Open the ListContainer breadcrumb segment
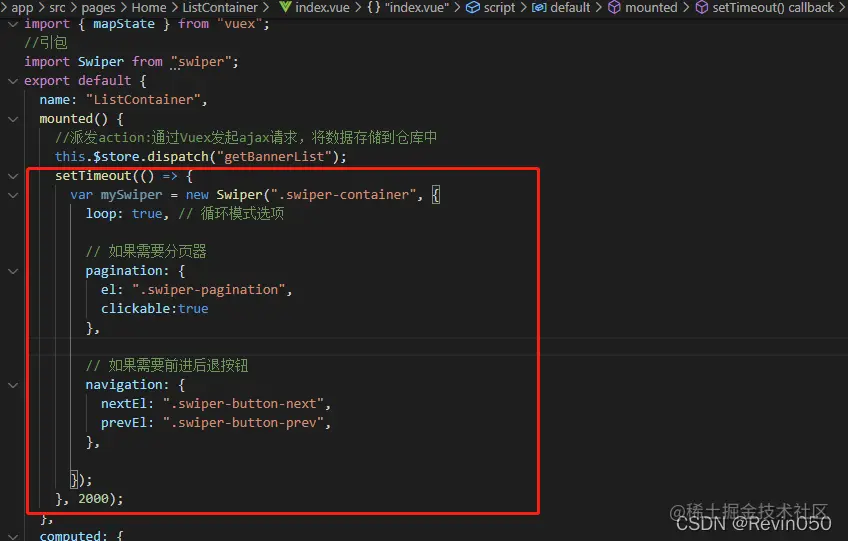 click(x=220, y=8)
